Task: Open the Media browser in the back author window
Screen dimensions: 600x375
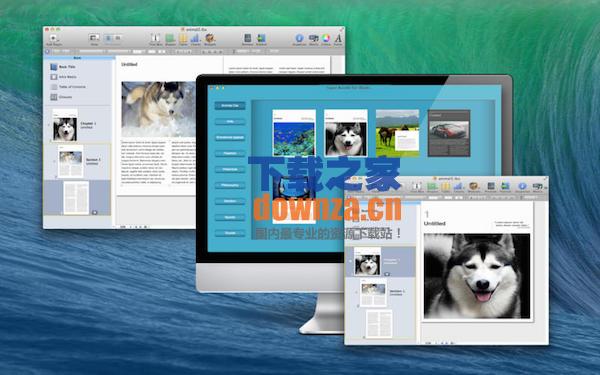Action: tap(313, 38)
